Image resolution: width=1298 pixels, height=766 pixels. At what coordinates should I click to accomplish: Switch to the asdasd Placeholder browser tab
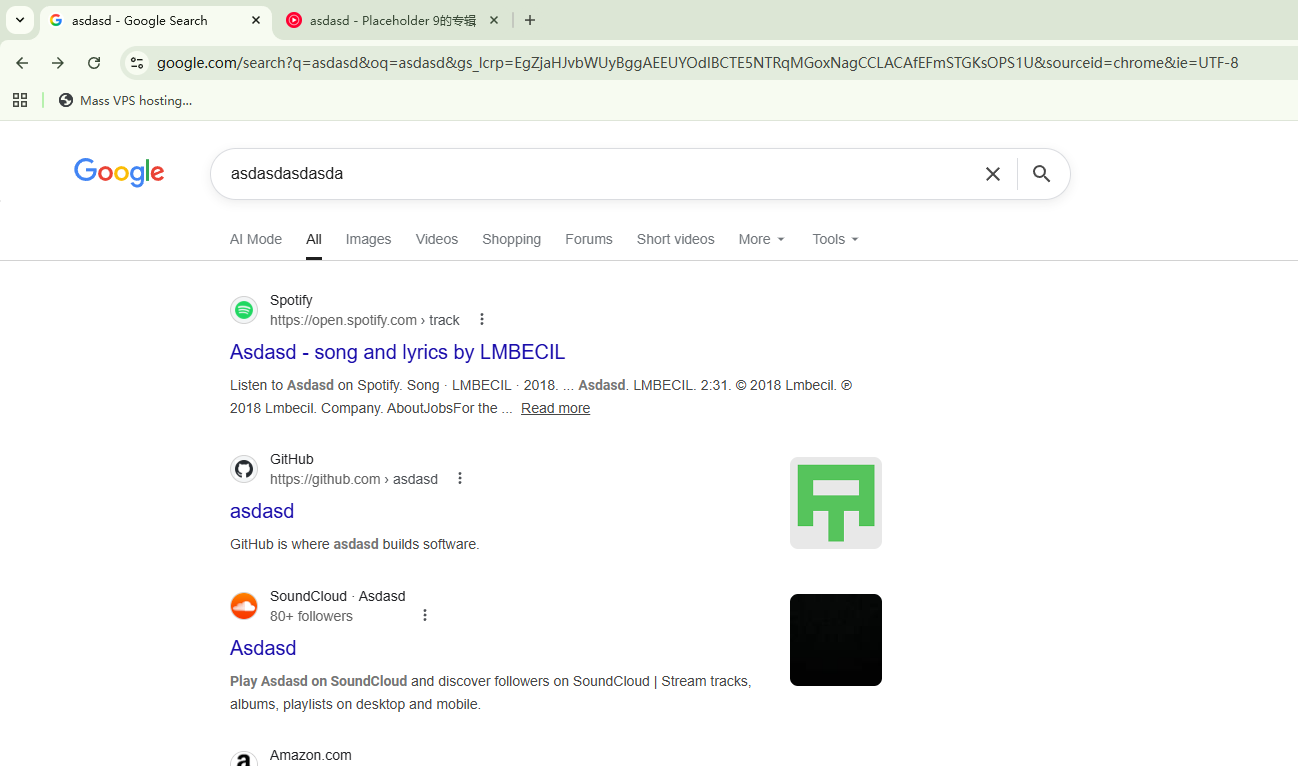(x=390, y=20)
